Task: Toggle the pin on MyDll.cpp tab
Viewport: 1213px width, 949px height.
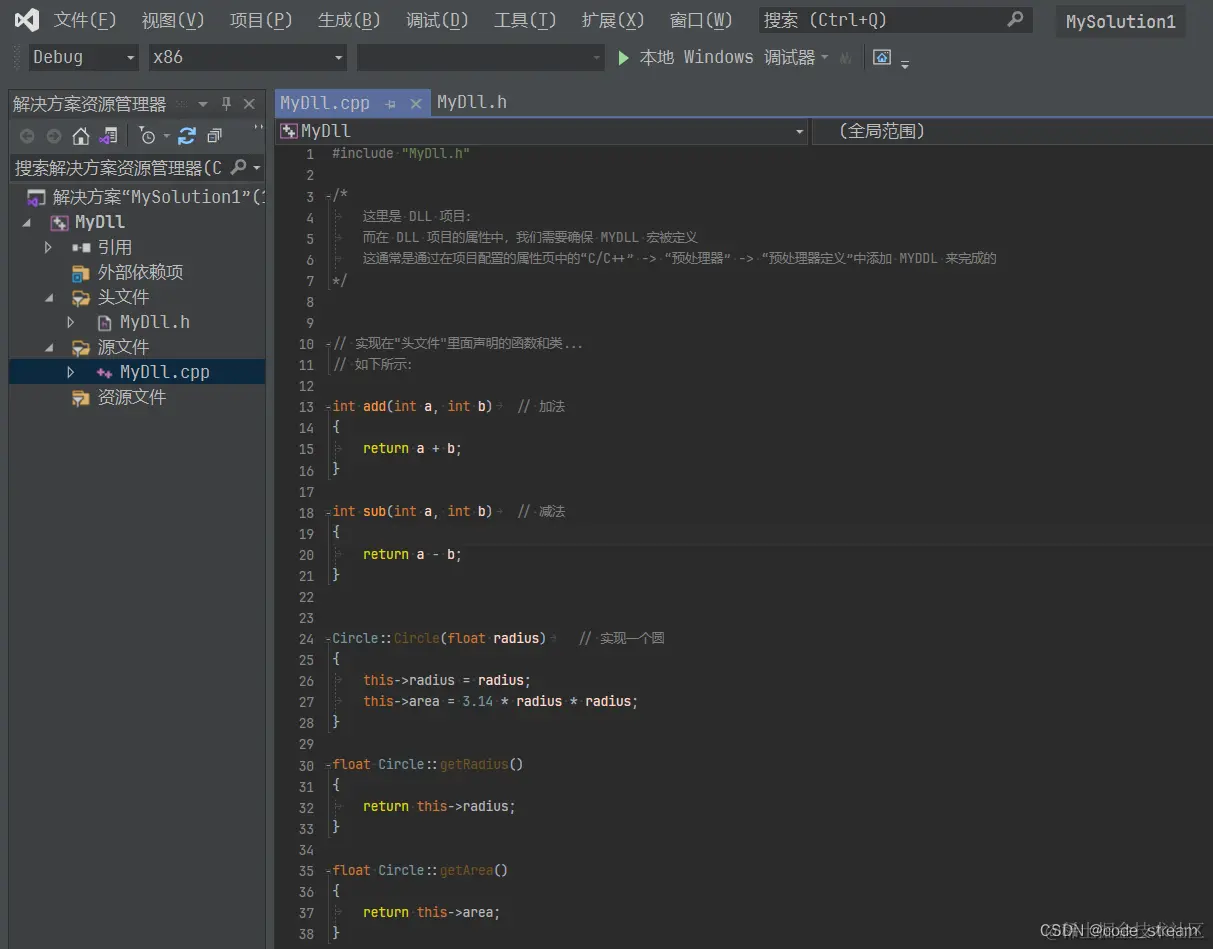Action: coord(391,103)
